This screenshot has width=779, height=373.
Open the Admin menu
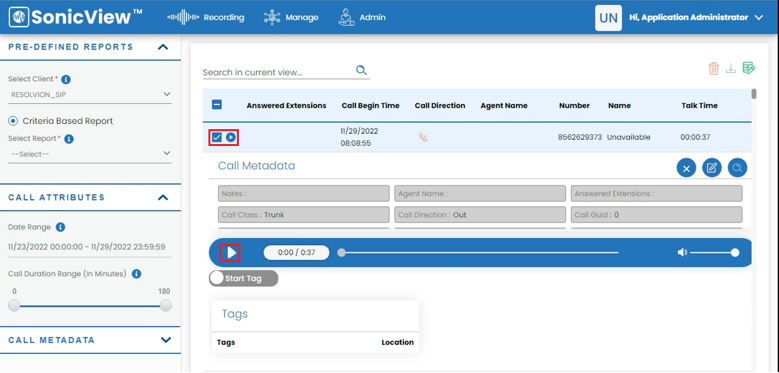point(362,17)
